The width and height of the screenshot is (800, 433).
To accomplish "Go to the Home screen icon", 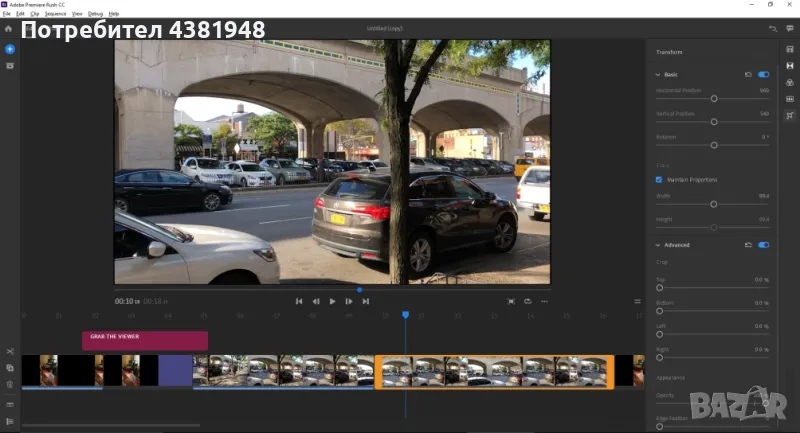I will click(10, 29).
